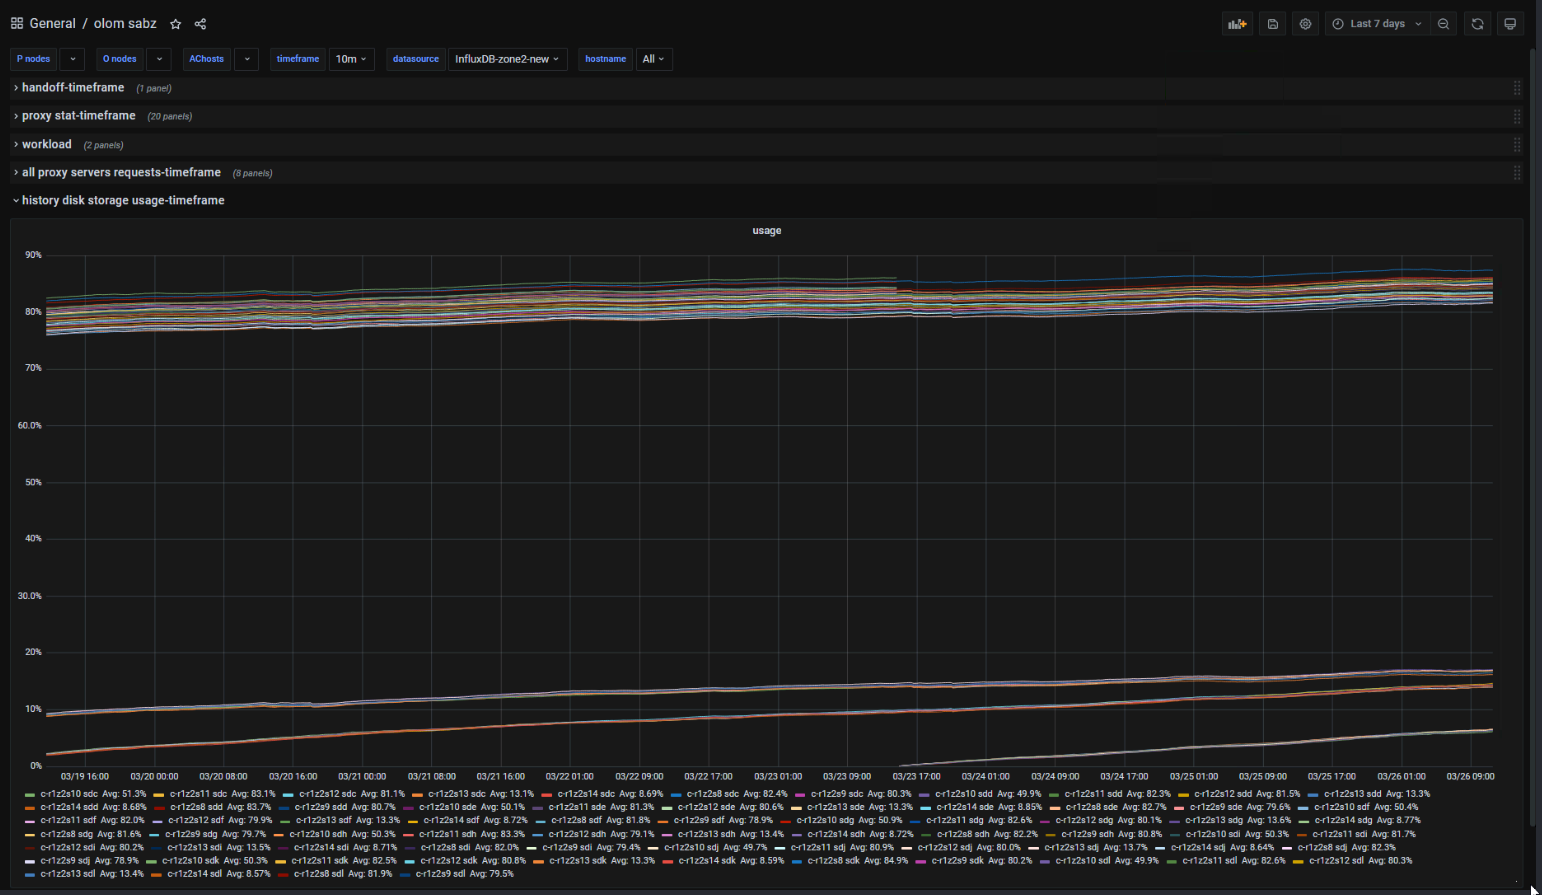The height and width of the screenshot is (895, 1542).
Task: Star the olom sabz dashboard
Action: coord(176,24)
